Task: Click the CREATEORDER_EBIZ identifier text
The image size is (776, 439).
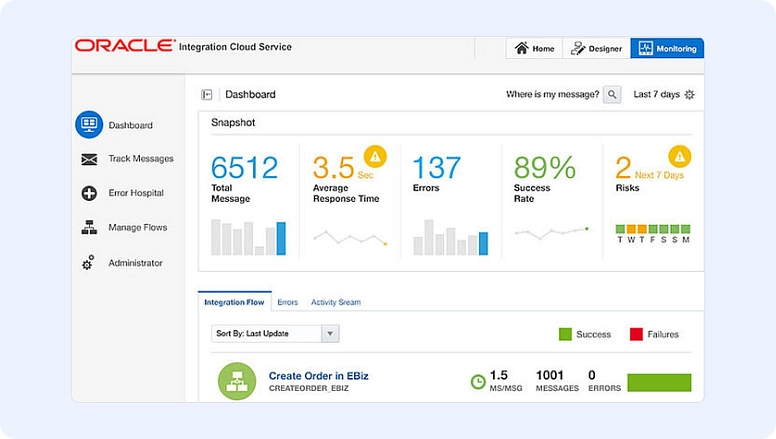Action: click(x=309, y=388)
